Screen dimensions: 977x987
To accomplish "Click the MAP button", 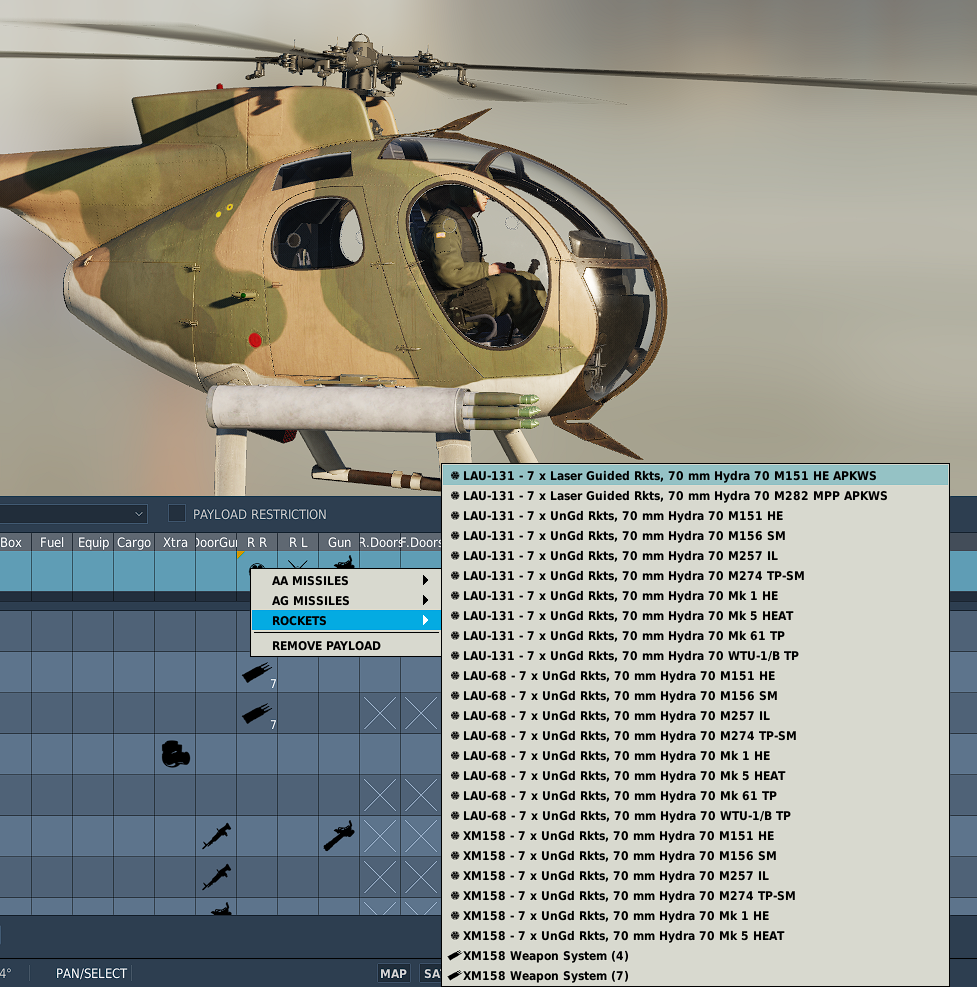I will [x=393, y=973].
